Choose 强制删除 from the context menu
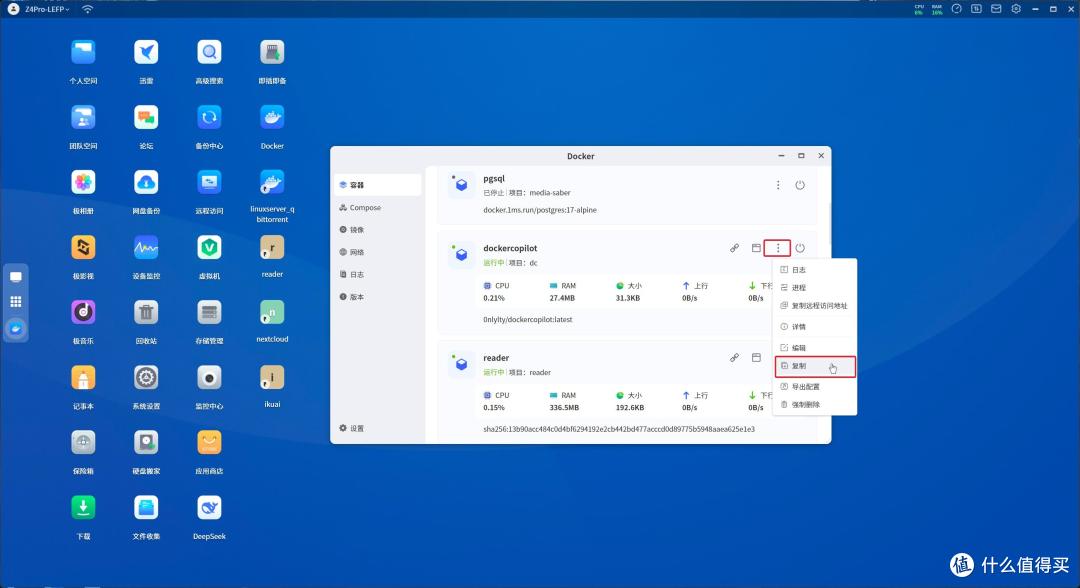The height and width of the screenshot is (588, 1080). (x=815, y=405)
